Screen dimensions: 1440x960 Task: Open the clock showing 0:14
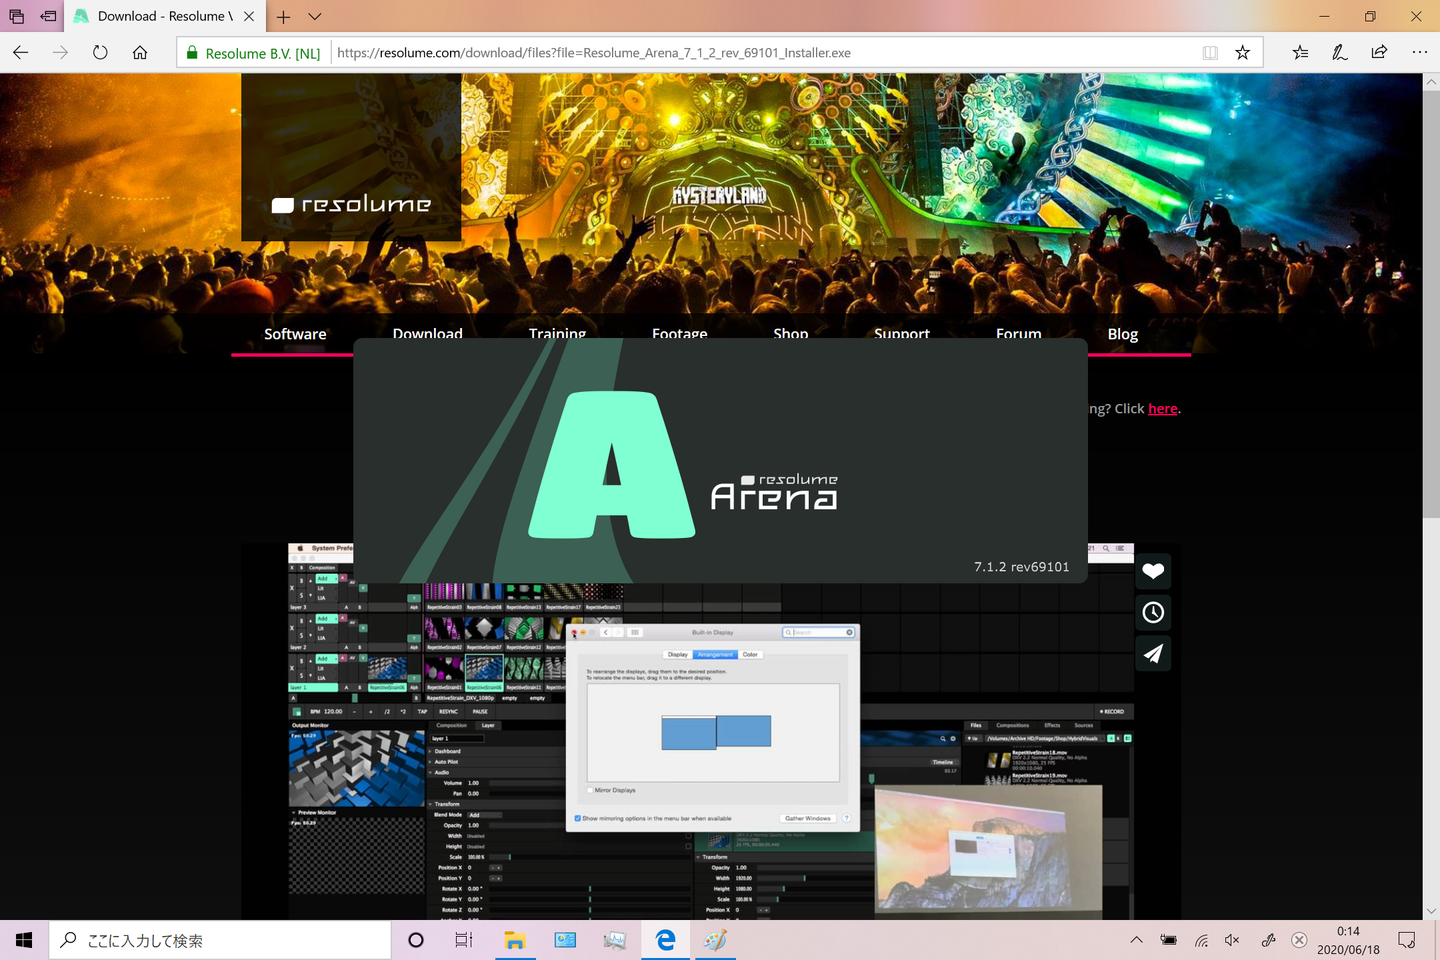point(1348,940)
